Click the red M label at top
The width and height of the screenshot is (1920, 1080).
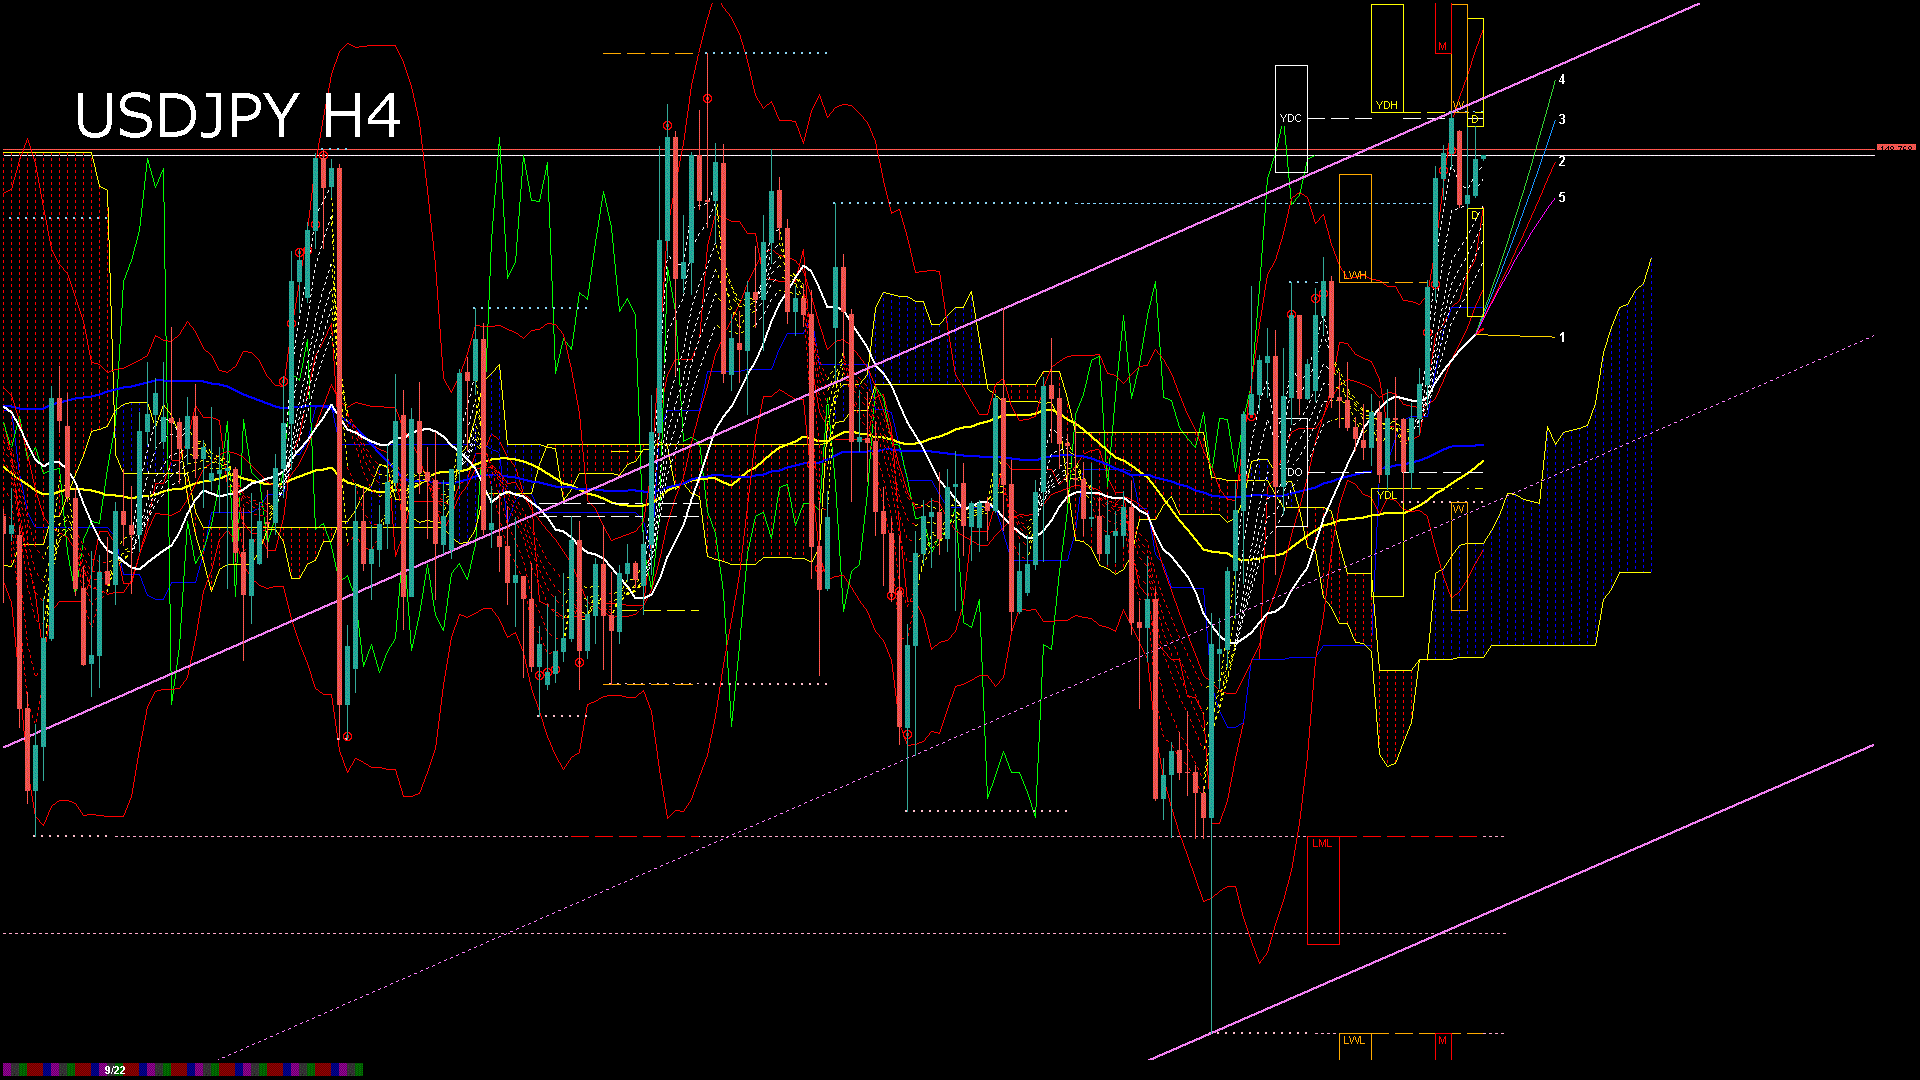[x=1442, y=47]
